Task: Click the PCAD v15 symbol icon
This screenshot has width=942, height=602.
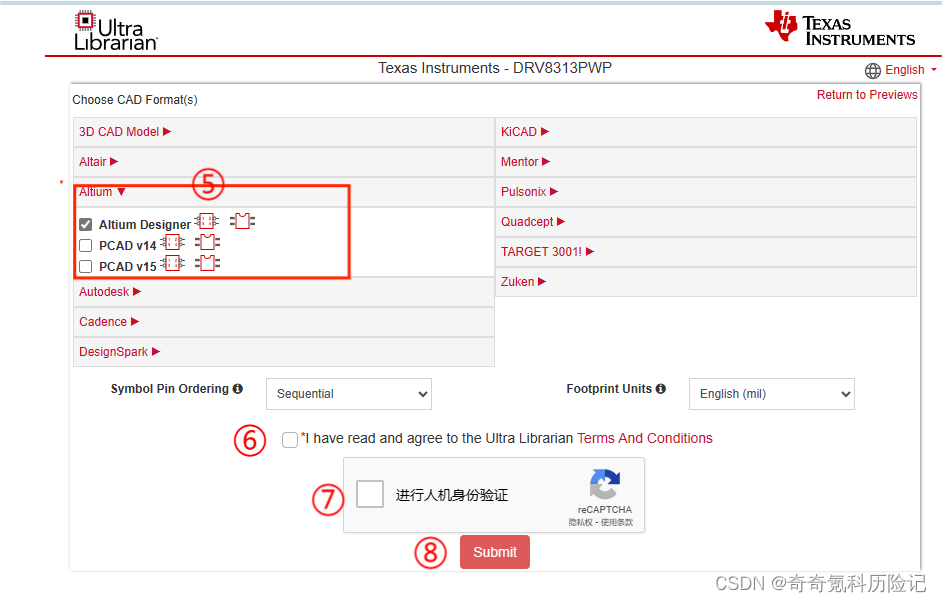Action: (x=172, y=263)
